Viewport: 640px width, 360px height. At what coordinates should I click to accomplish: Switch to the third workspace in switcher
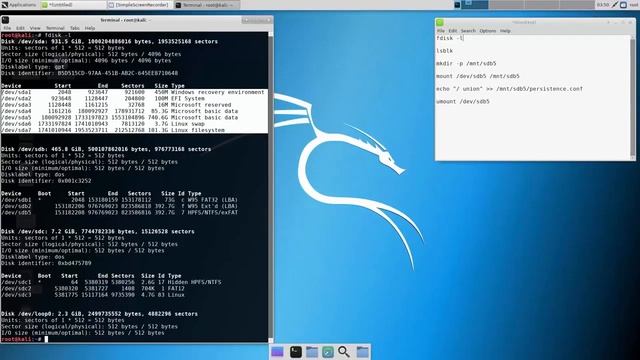541,5
